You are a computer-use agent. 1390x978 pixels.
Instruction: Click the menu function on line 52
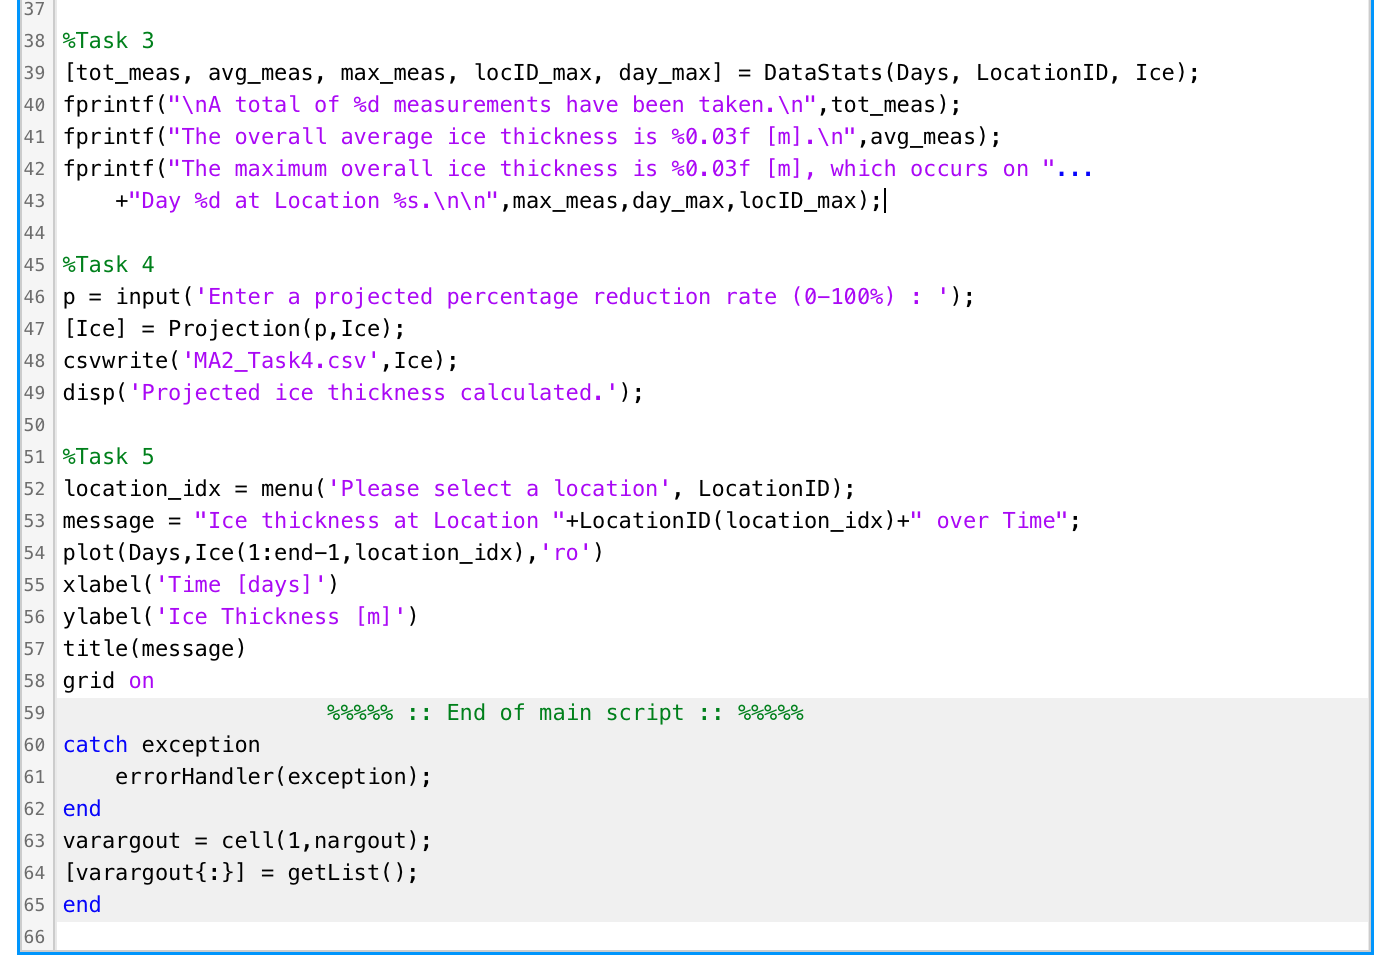point(289,488)
